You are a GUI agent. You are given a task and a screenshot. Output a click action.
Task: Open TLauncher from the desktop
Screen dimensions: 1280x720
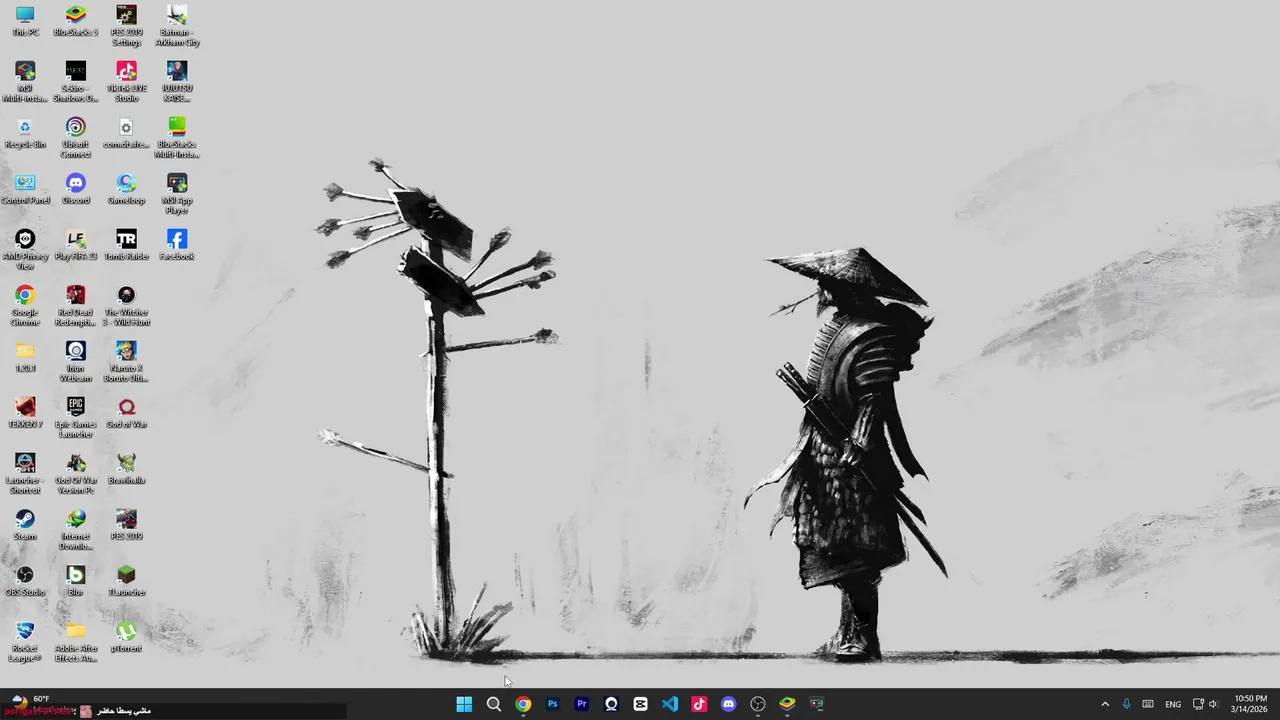click(x=126, y=581)
